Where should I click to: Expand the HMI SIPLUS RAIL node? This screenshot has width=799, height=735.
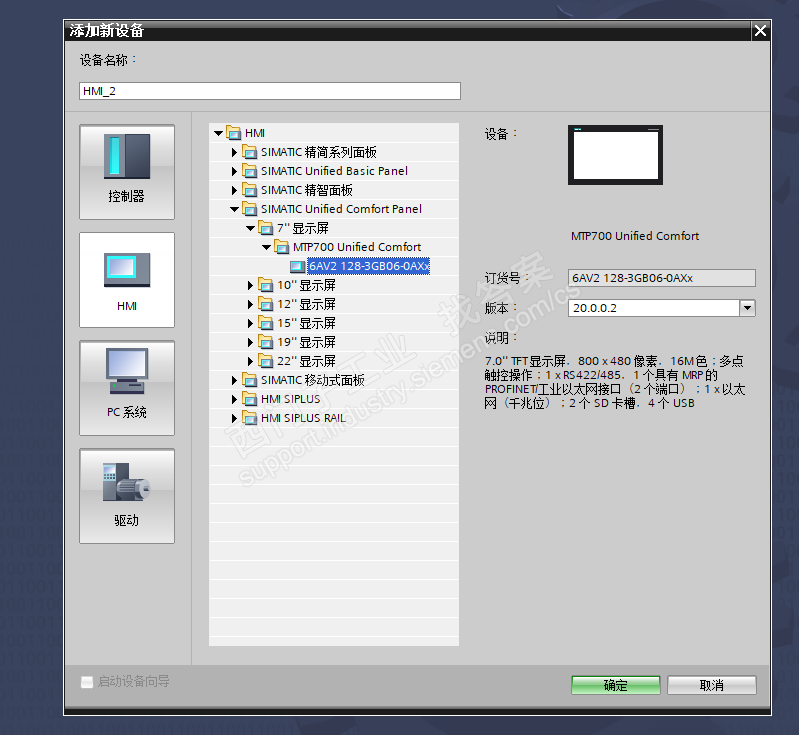click(x=234, y=419)
